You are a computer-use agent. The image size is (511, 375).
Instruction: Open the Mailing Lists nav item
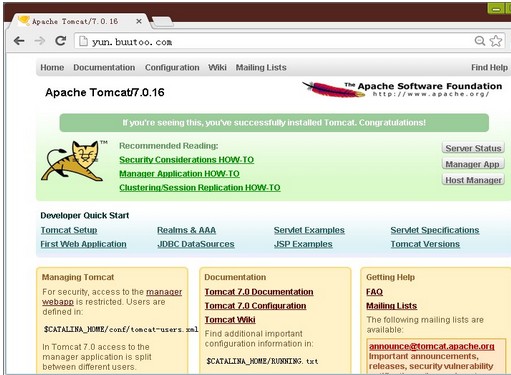tap(261, 67)
